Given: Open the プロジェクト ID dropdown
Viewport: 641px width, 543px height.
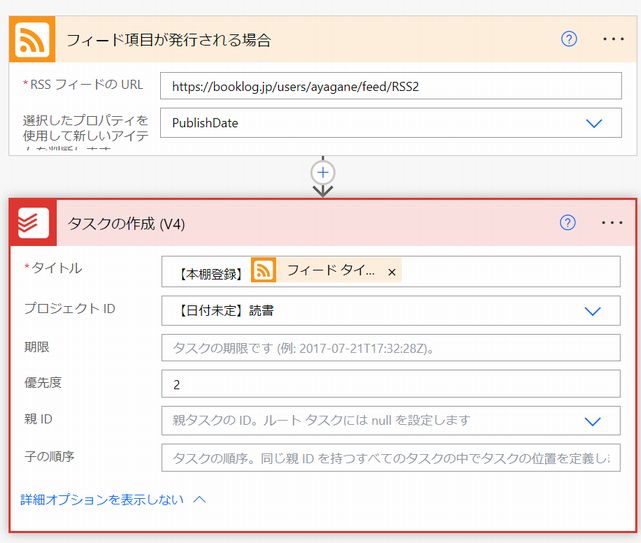Looking at the screenshot, I should (x=592, y=311).
